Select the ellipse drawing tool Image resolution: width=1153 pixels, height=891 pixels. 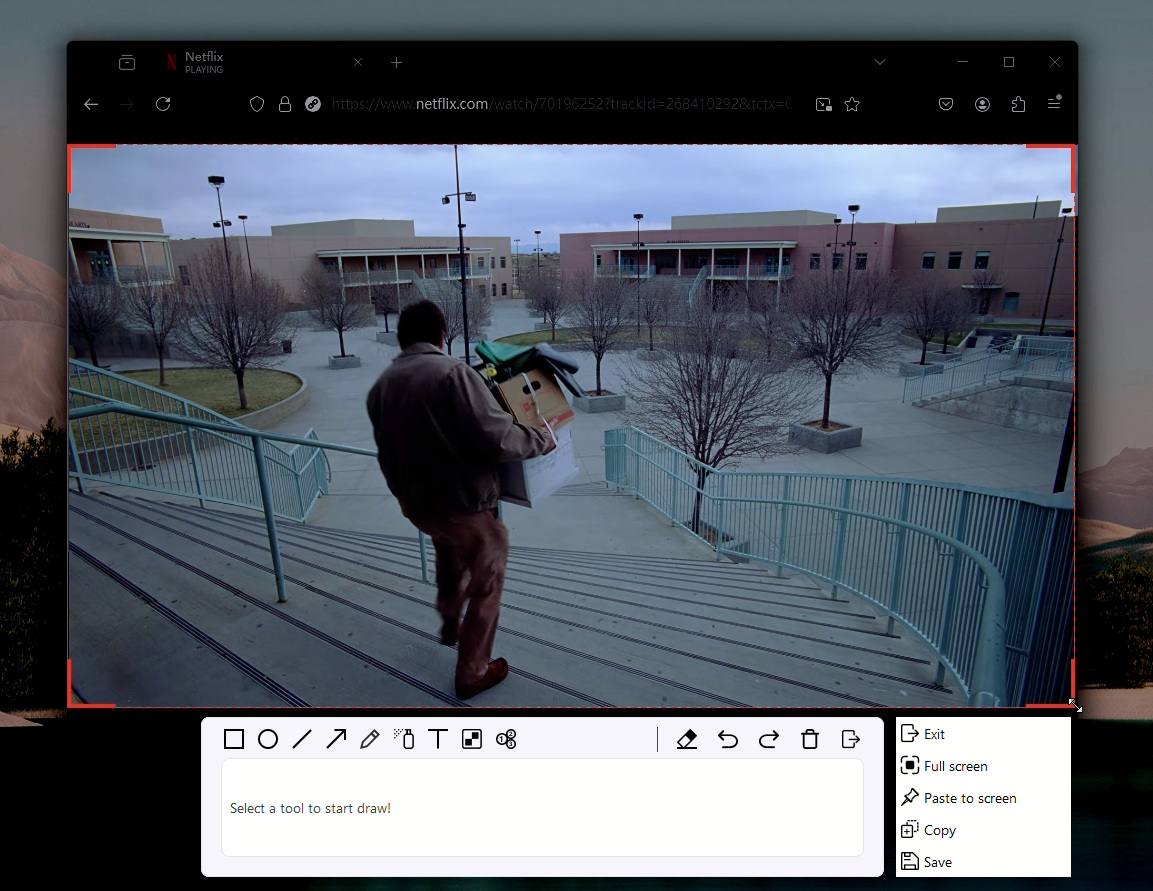(268, 739)
